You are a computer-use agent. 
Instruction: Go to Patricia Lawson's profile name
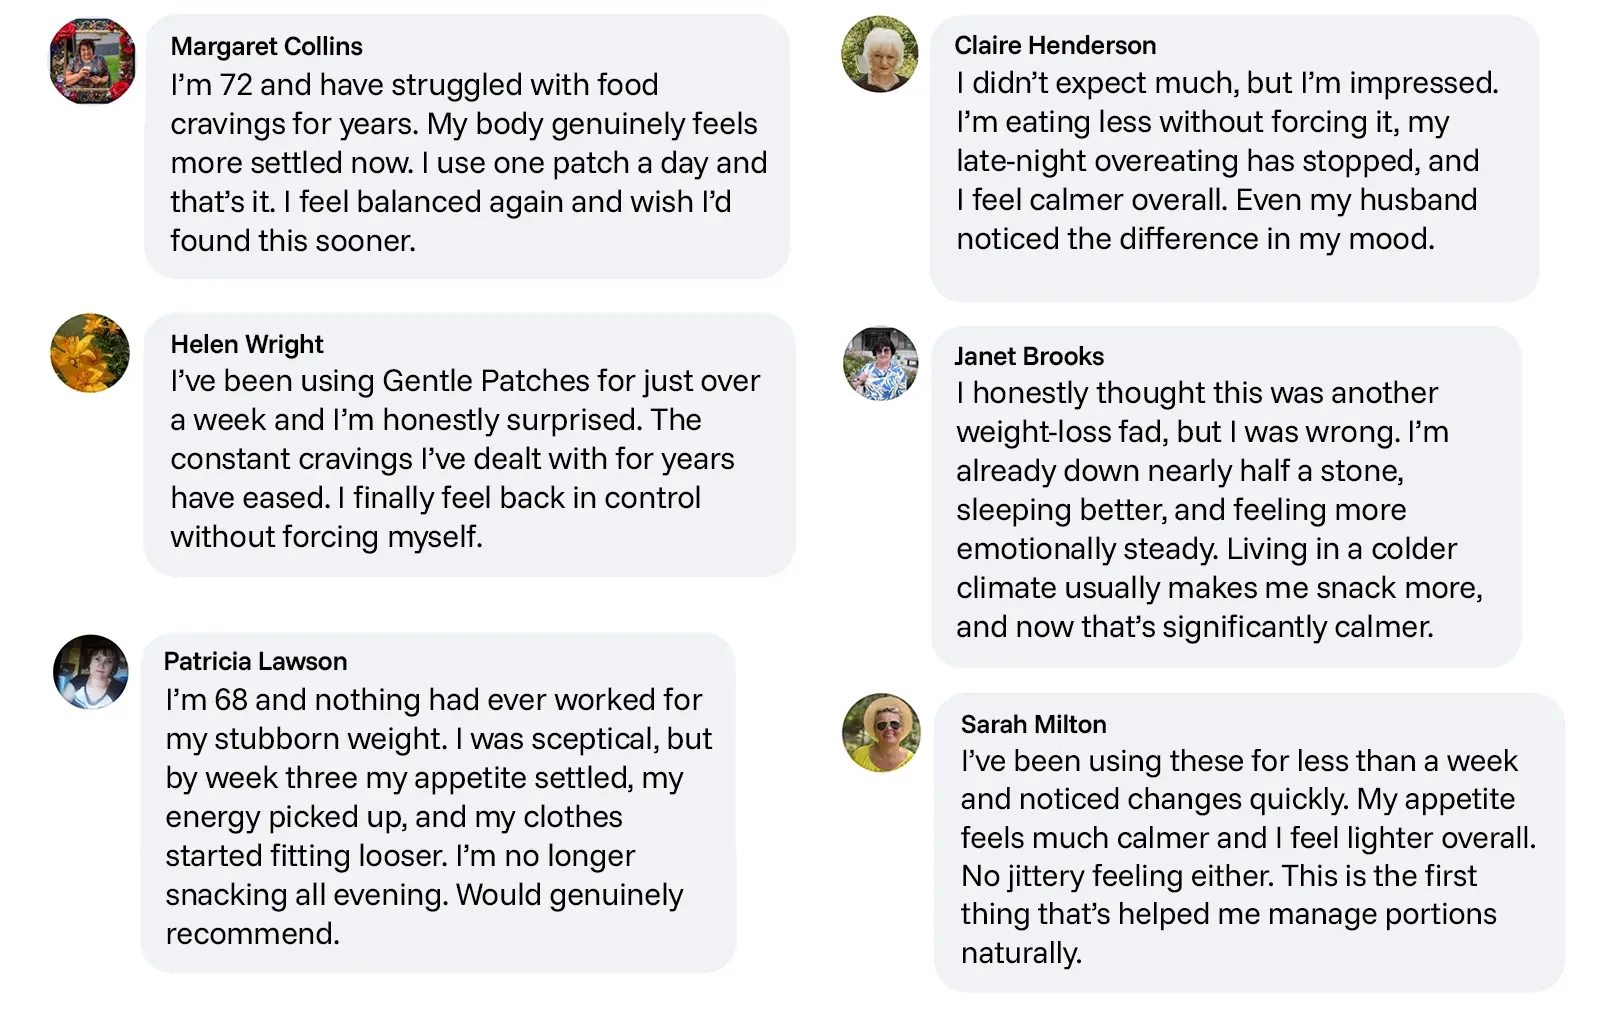pos(255,661)
